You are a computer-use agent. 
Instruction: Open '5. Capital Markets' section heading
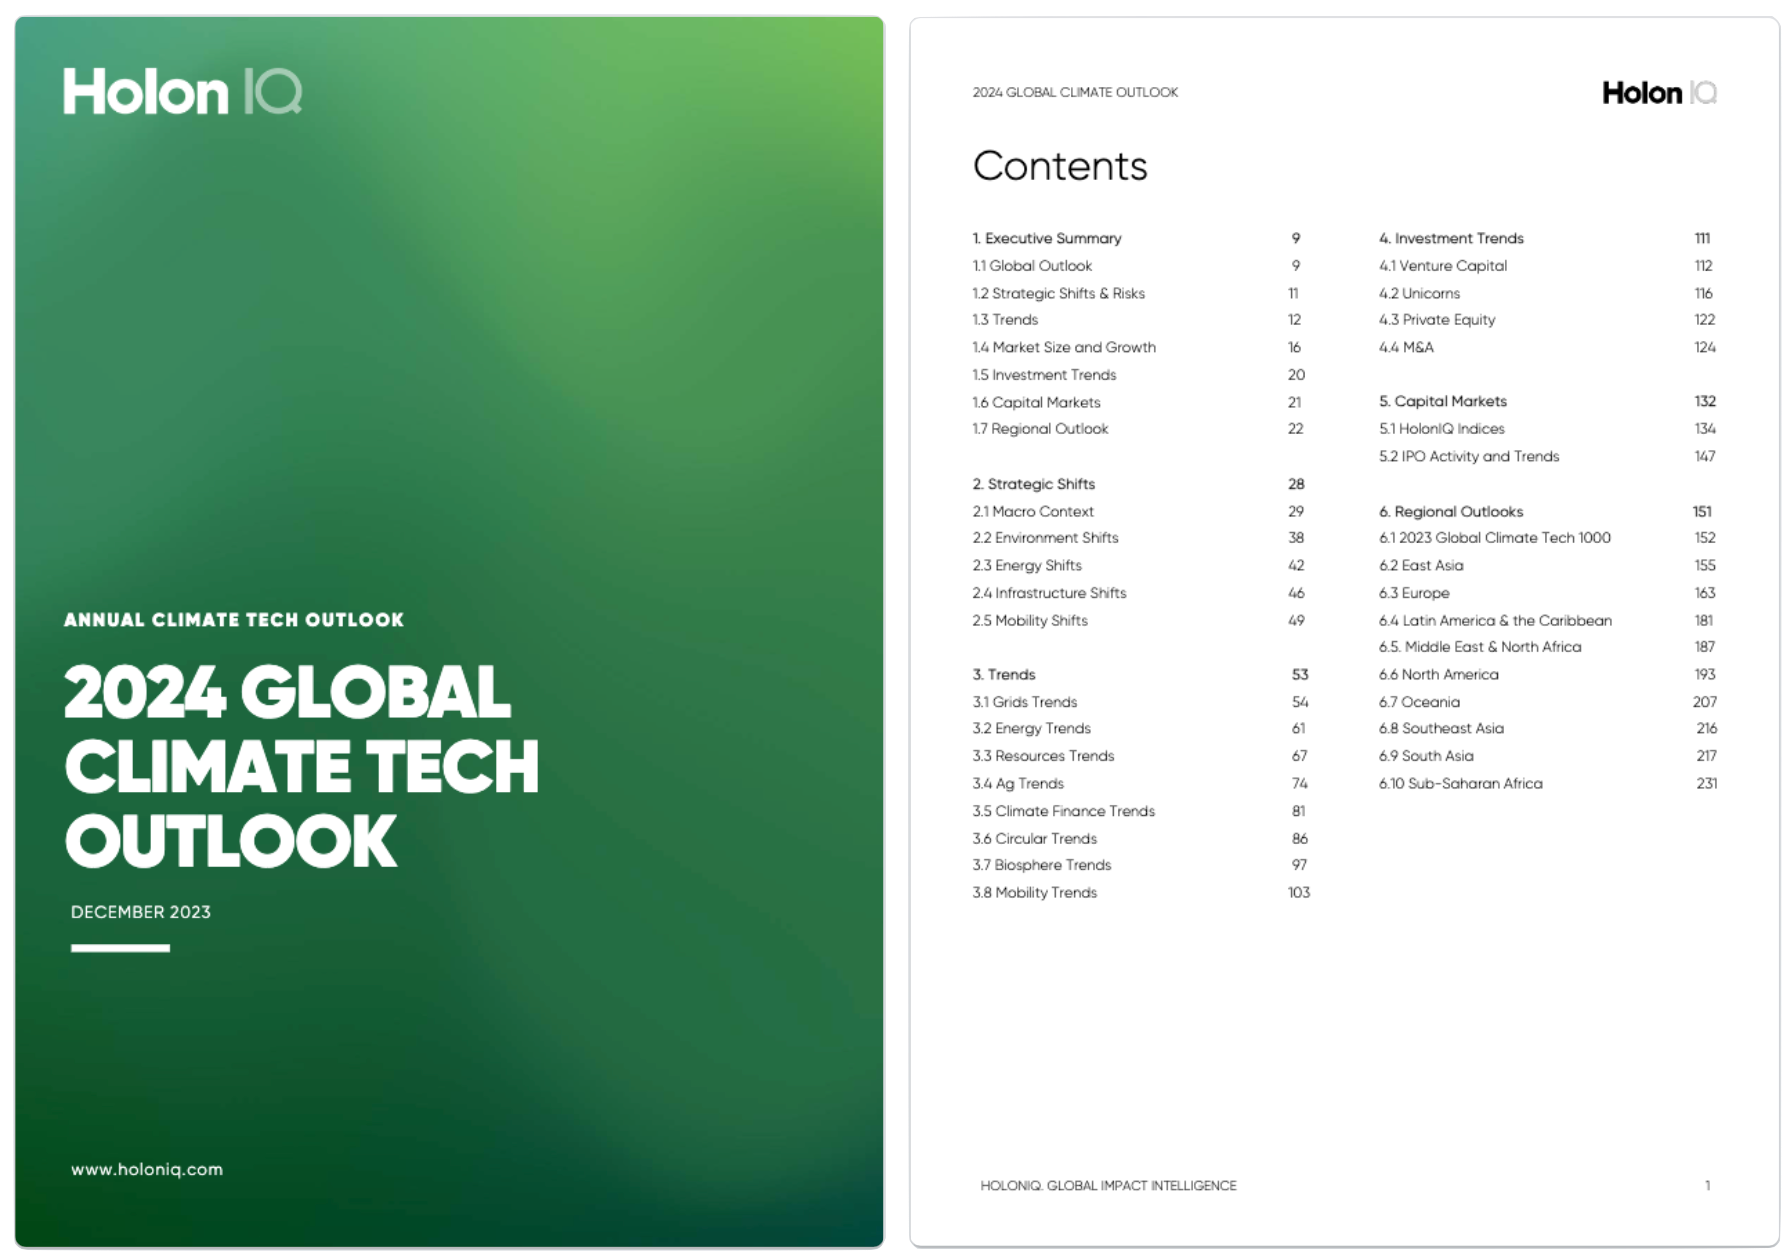[x=1443, y=401]
